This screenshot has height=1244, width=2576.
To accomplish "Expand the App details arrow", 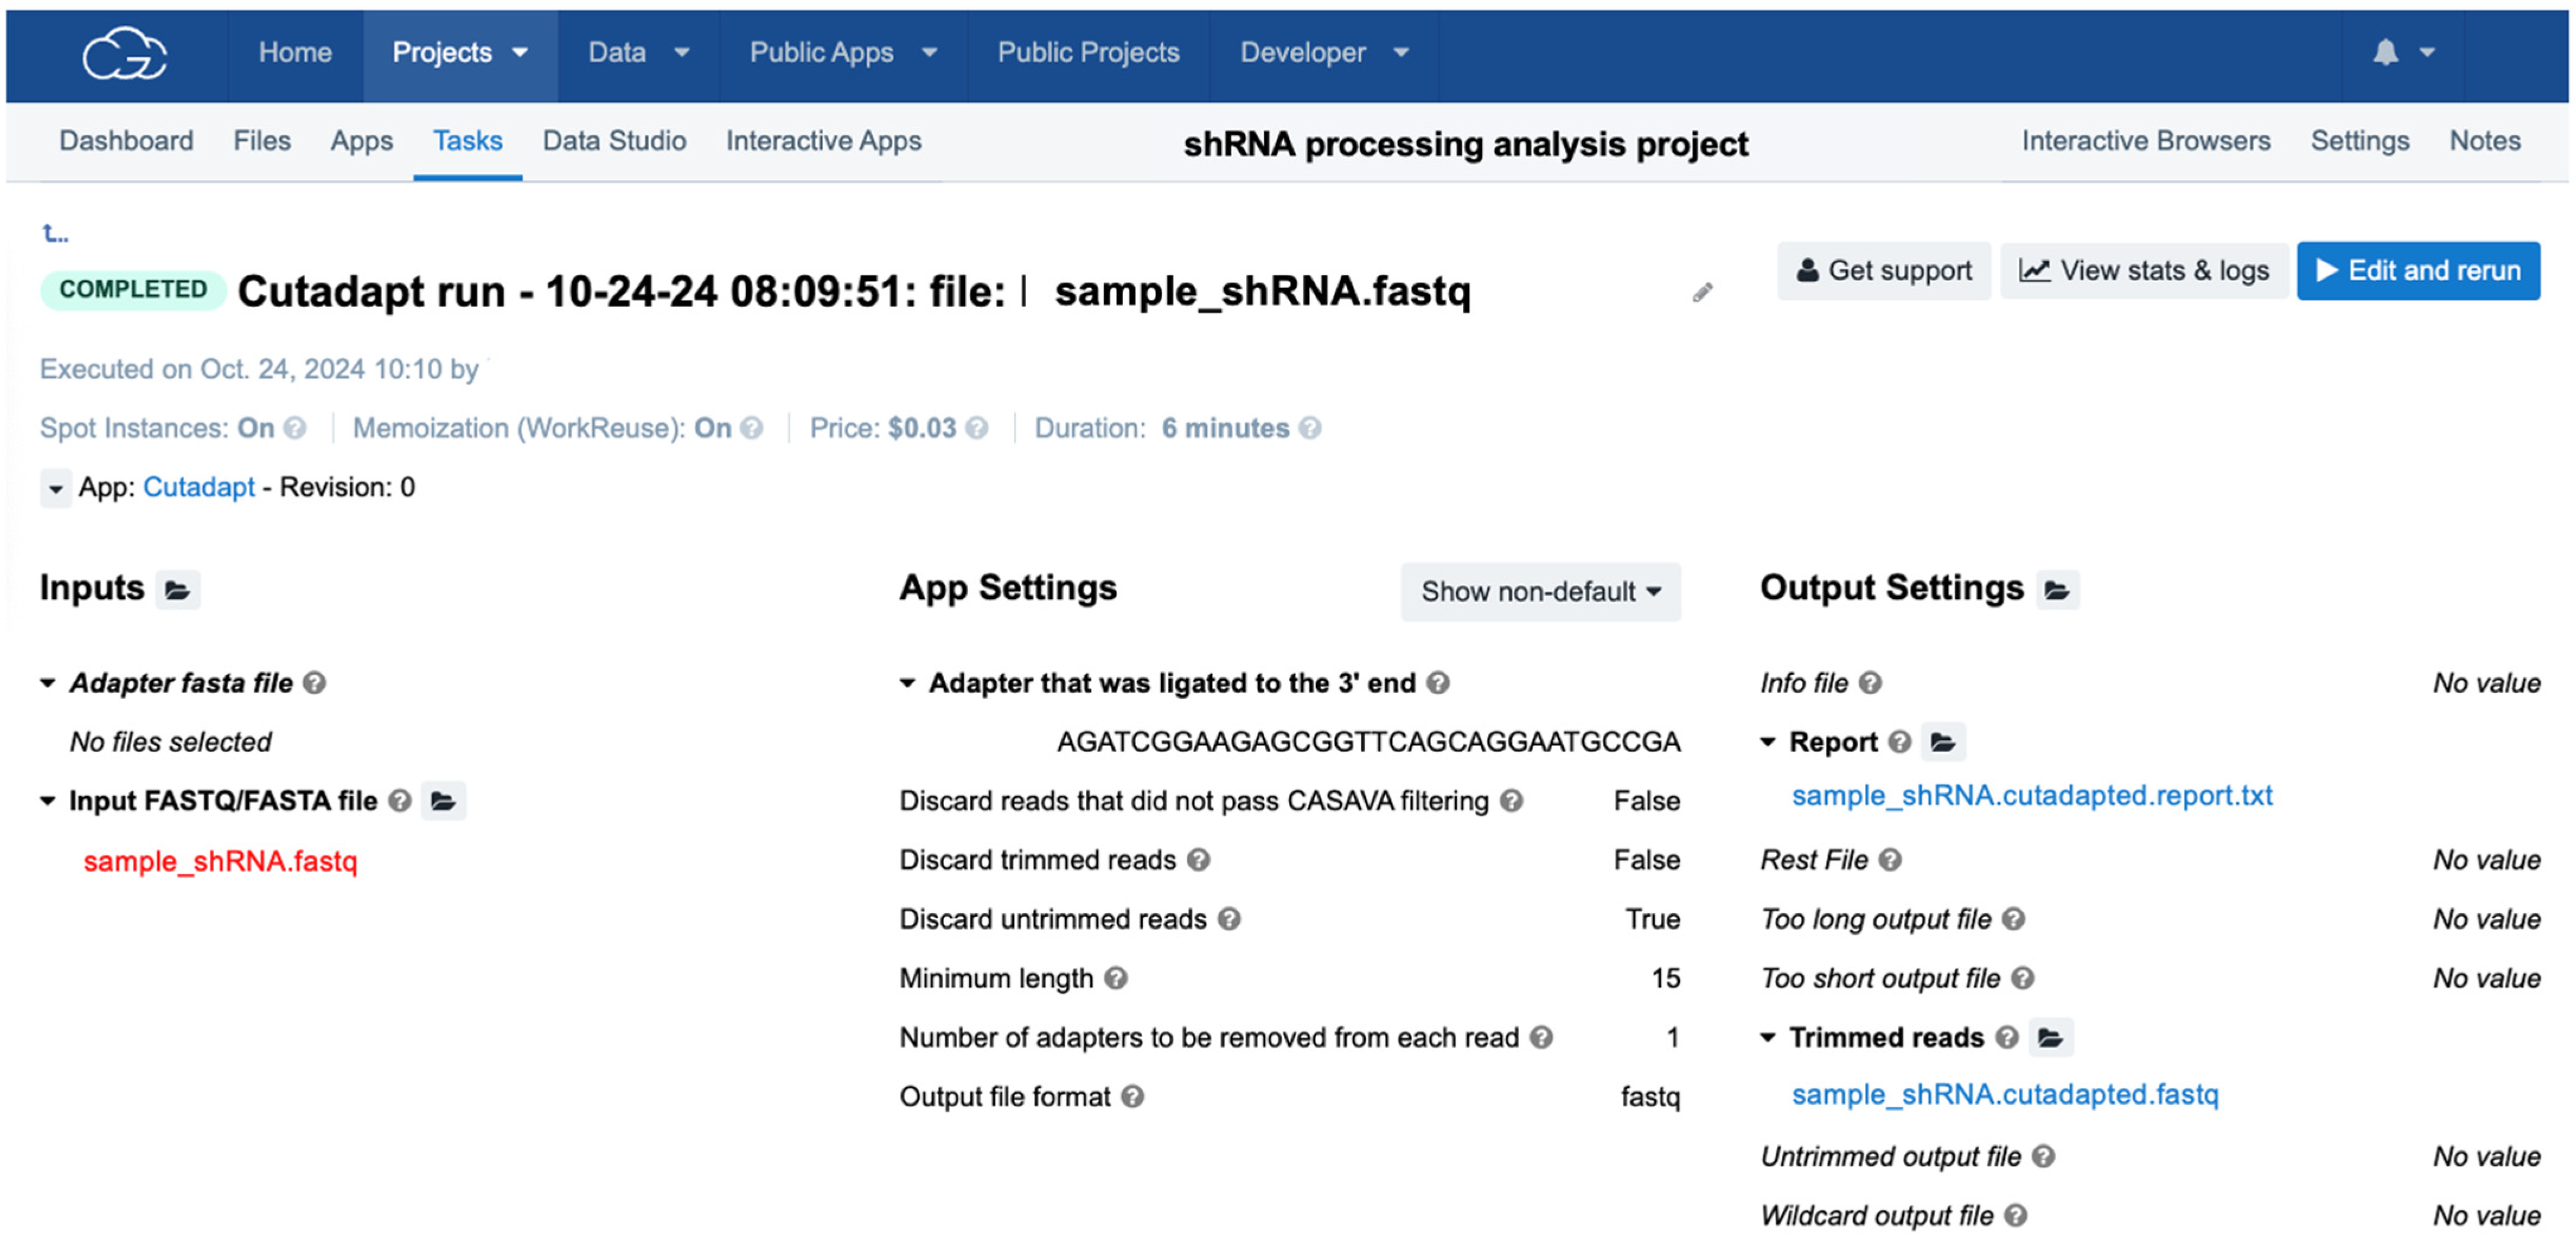I will pyautogui.click(x=56, y=489).
